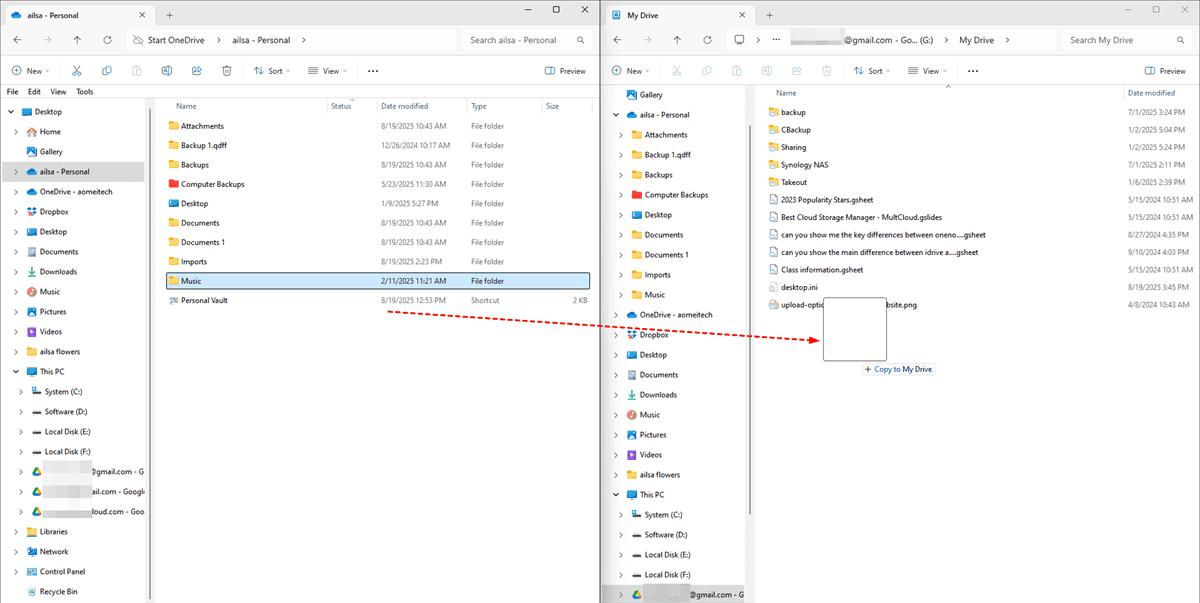Click the Delete trash icon in left toolbar
1200x603 pixels.
tap(227, 71)
